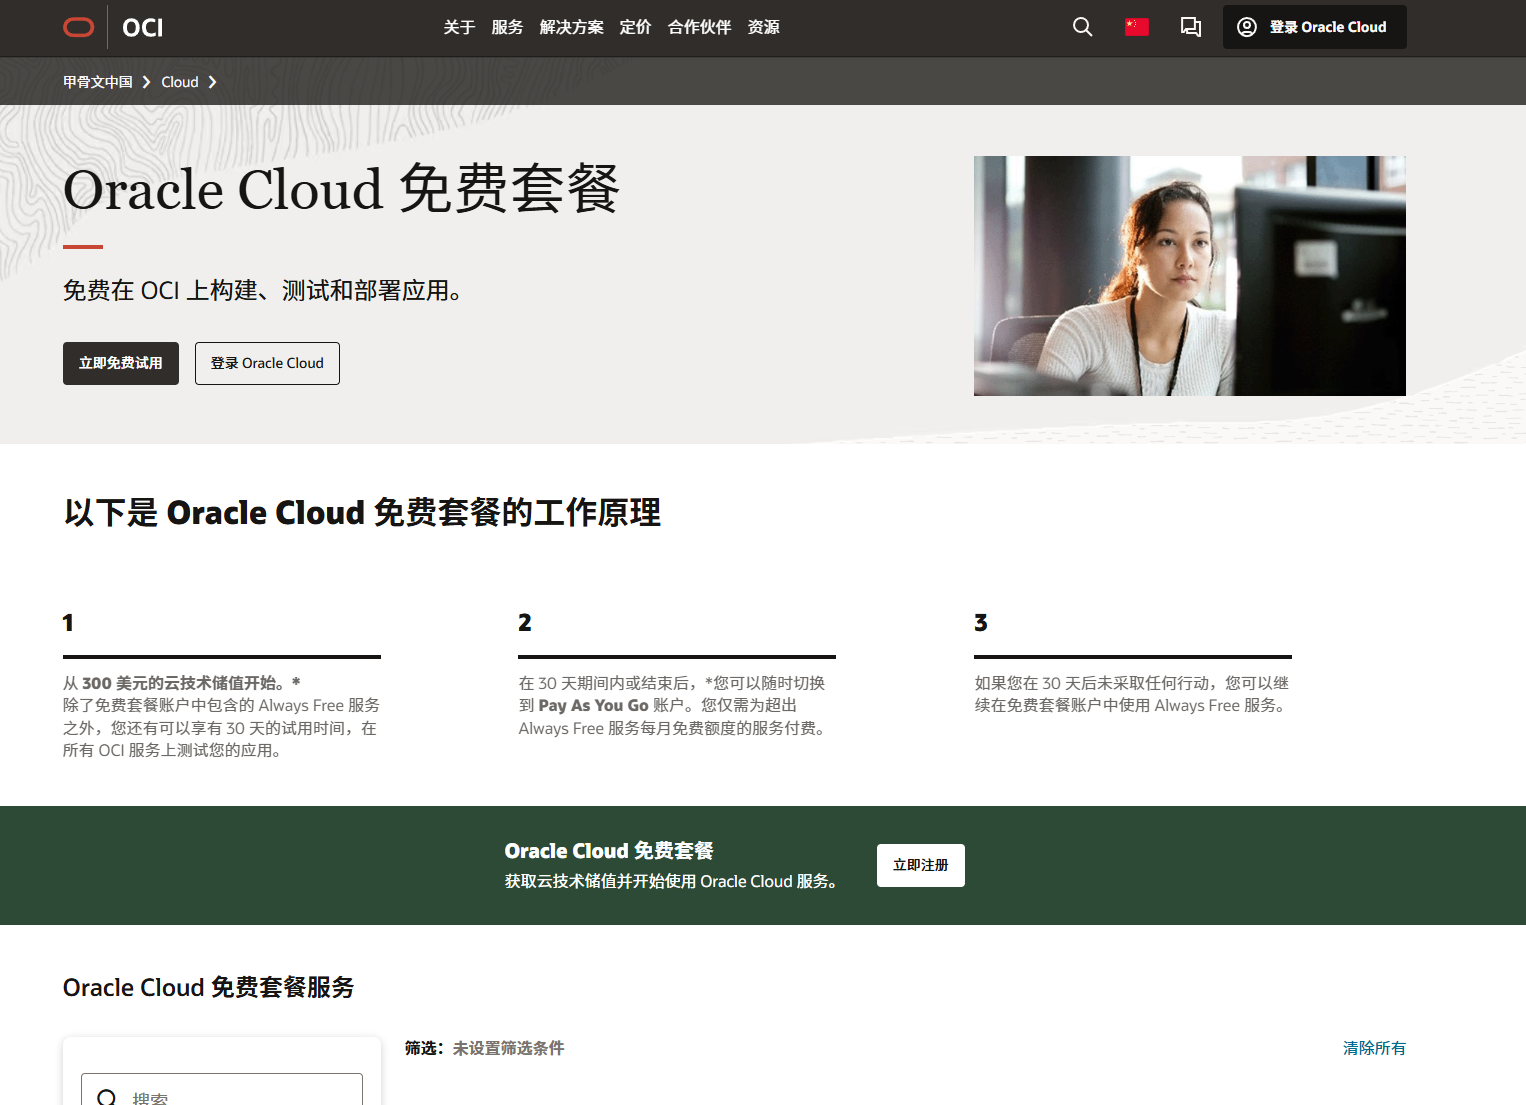Click the 立即注册 button in green banner

921,865
